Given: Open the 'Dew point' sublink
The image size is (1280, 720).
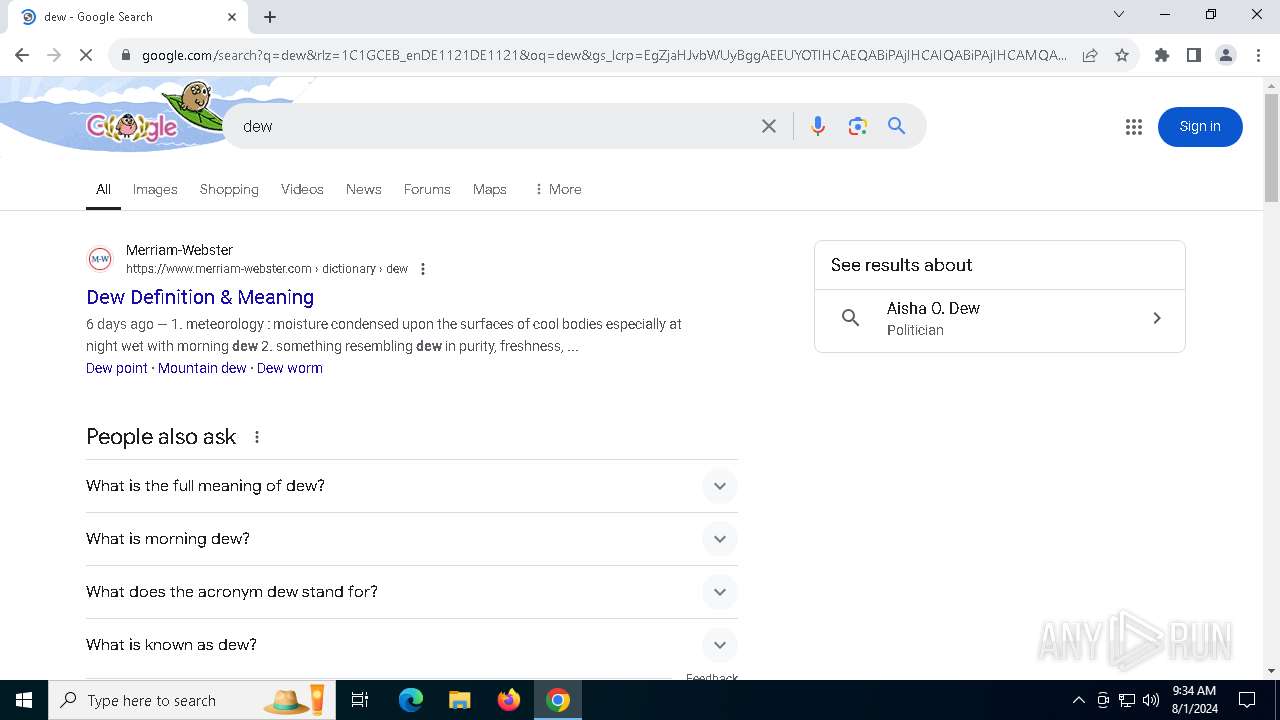Looking at the screenshot, I should pyautogui.click(x=117, y=368).
